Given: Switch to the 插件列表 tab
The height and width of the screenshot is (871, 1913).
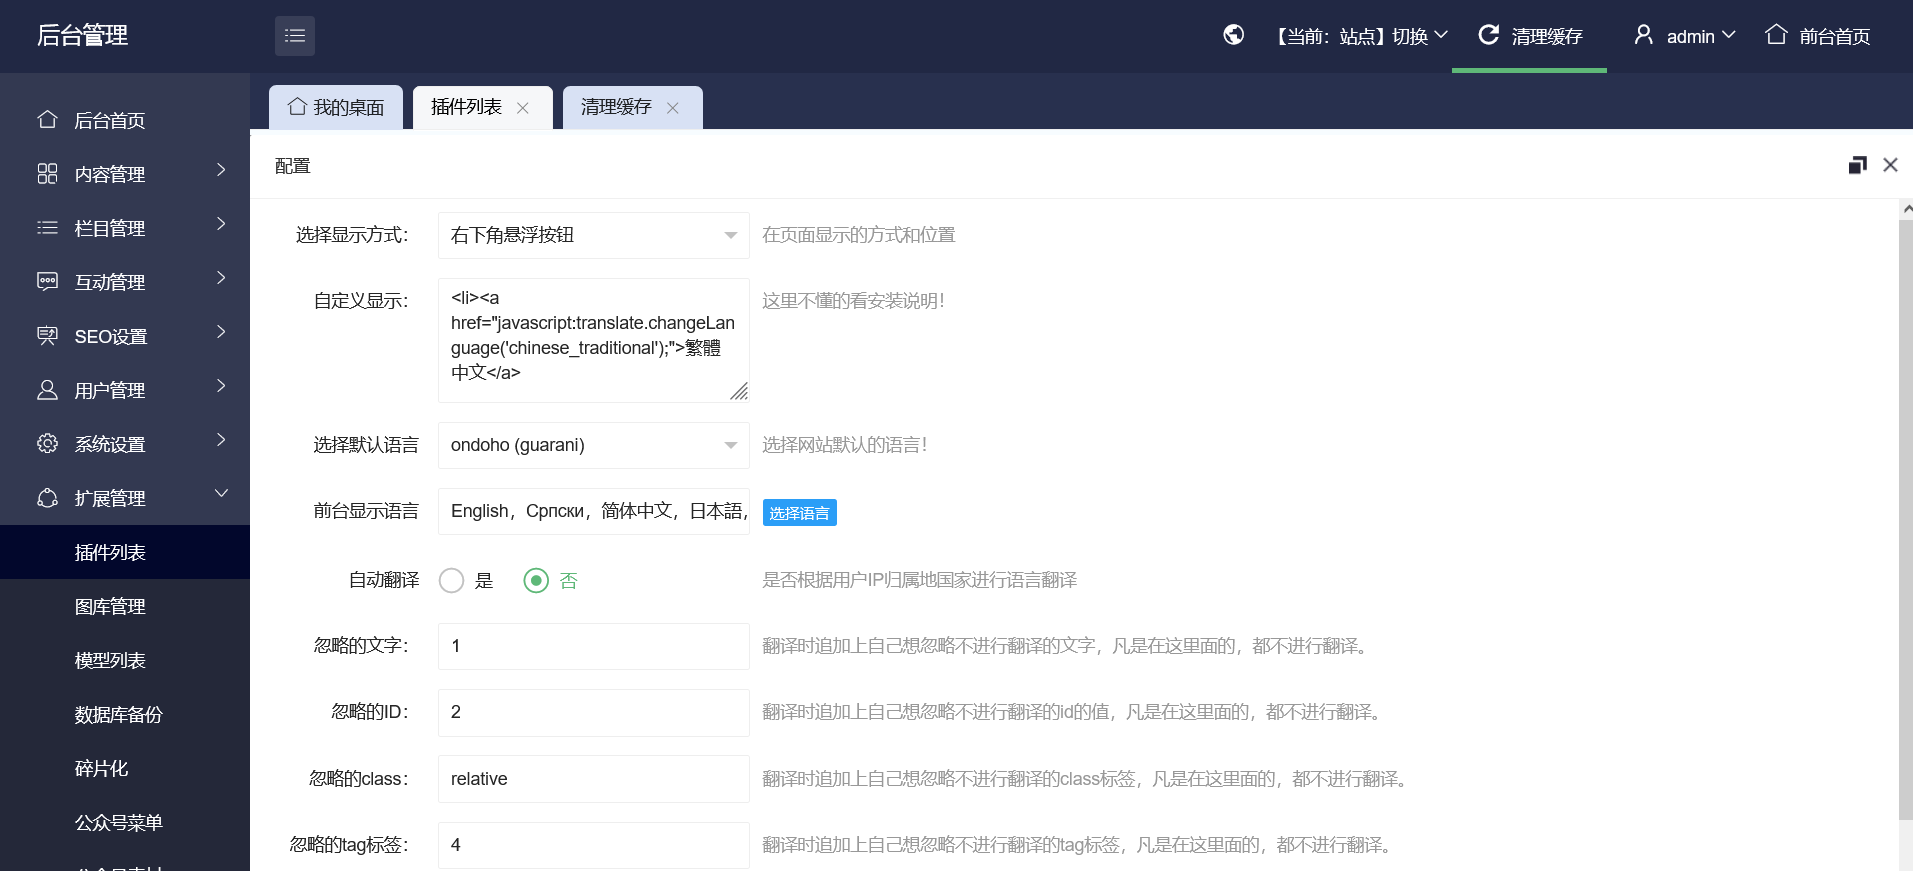Looking at the screenshot, I should pos(483,107).
